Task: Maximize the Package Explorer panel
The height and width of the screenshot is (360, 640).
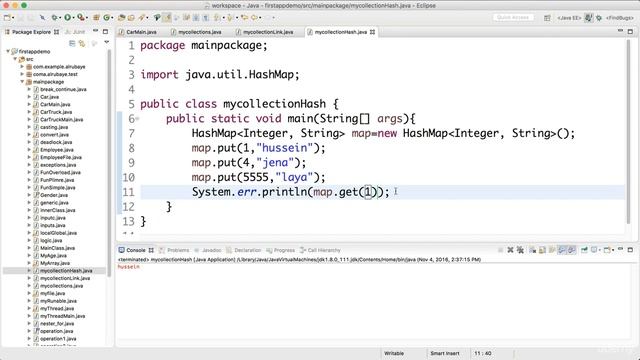Action: coord(105,31)
